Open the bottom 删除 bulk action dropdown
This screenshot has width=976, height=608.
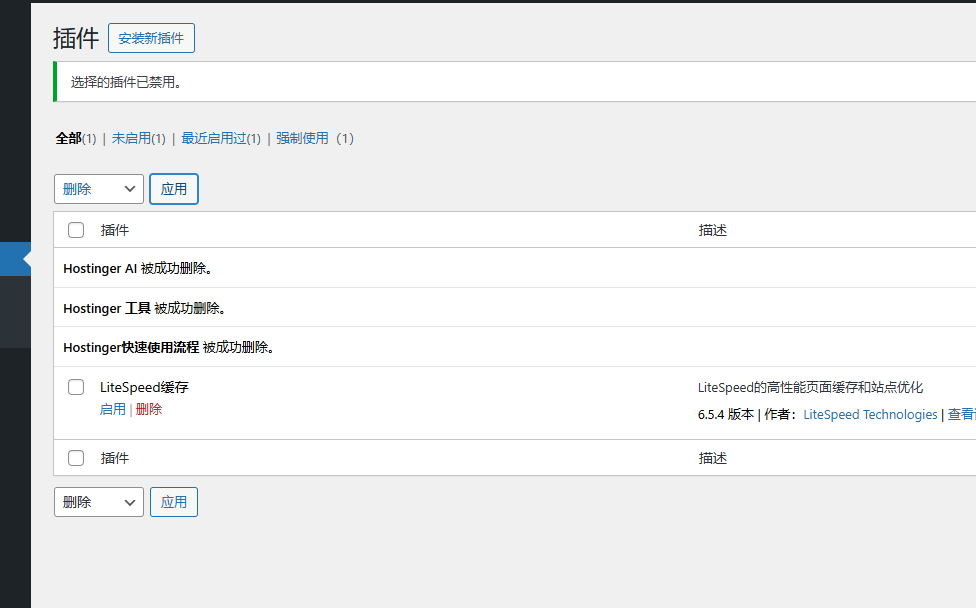[98, 501]
